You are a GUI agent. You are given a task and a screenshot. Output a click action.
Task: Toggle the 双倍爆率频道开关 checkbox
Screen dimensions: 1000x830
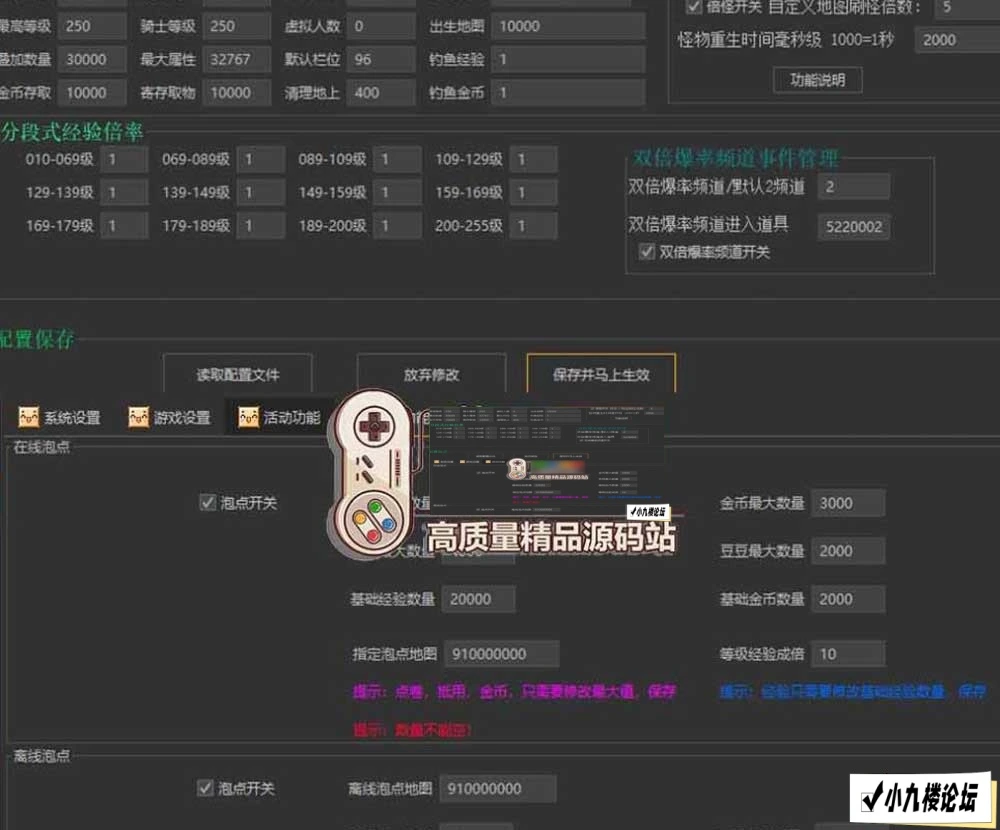pos(647,251)
